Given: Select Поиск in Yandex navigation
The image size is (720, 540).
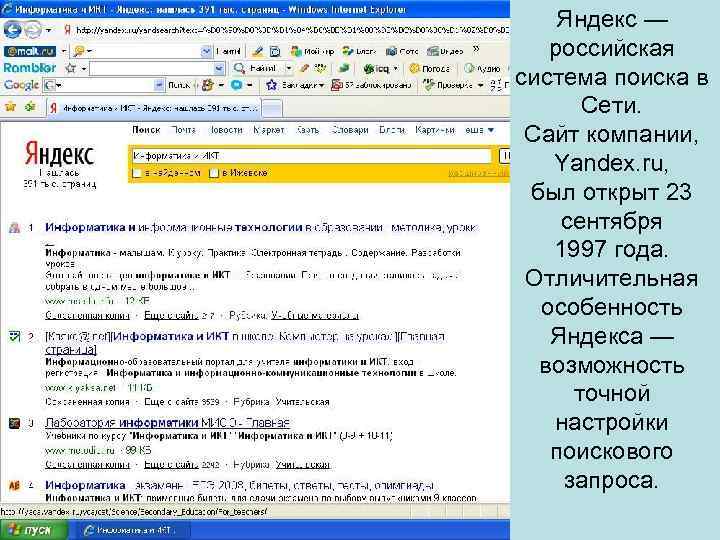Looking at the screenshot, I should pyautogui.click(x=146, y=130).
